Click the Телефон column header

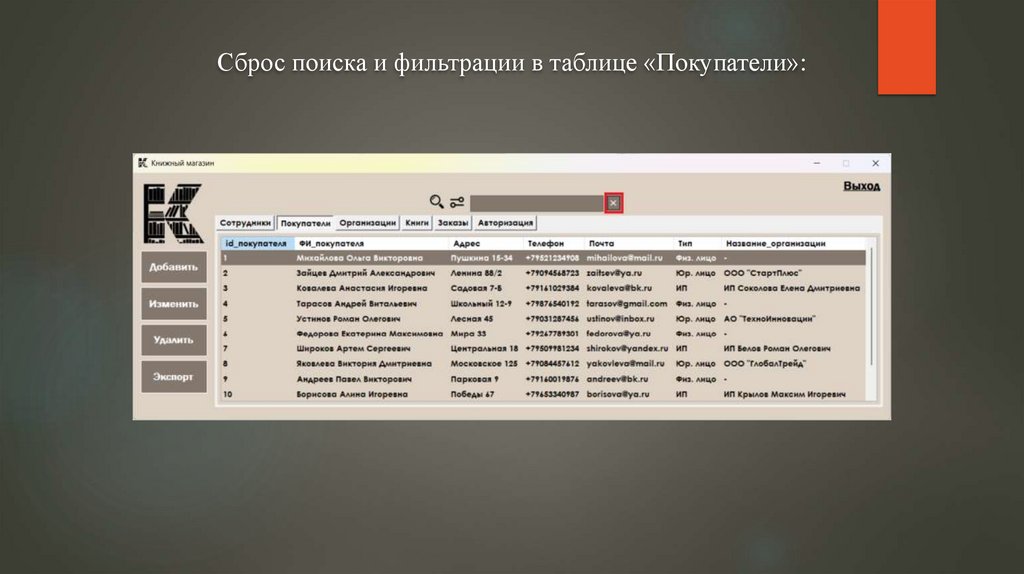click(545, 243)
